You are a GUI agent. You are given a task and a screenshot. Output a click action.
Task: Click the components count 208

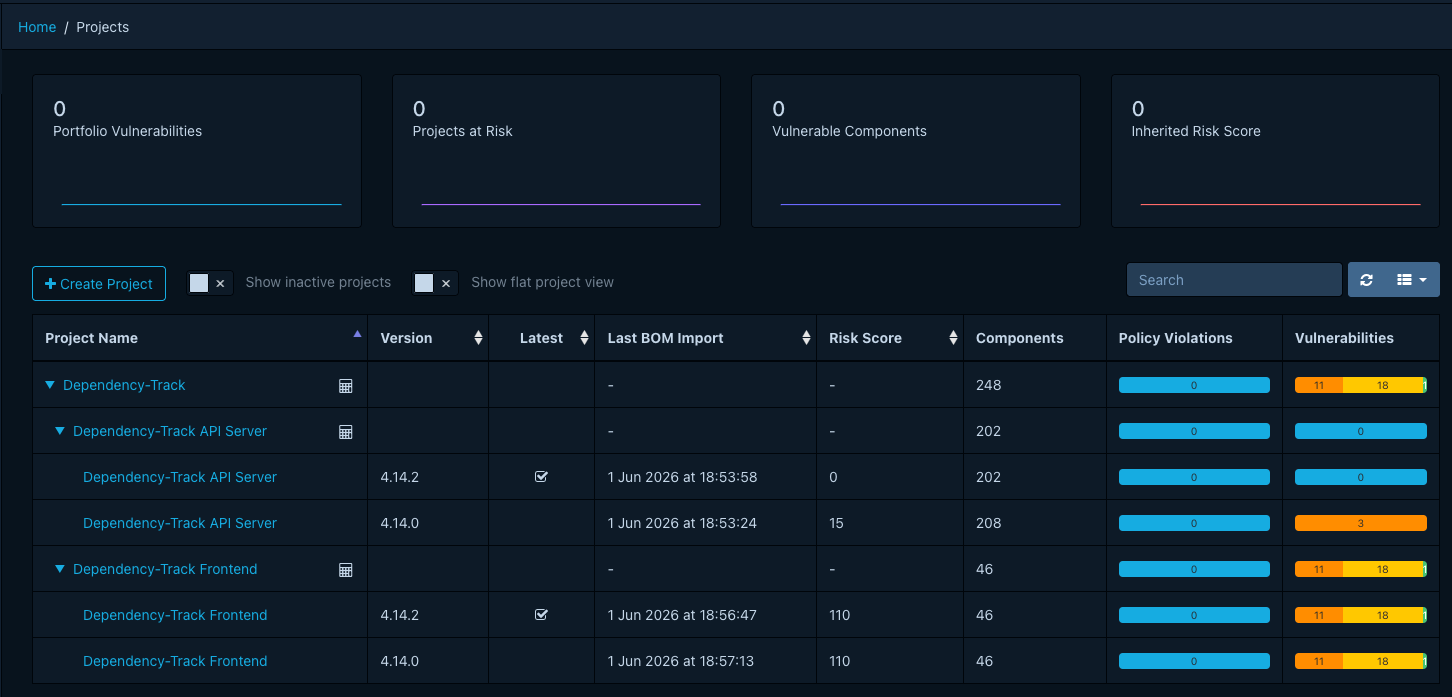[988, 523]
